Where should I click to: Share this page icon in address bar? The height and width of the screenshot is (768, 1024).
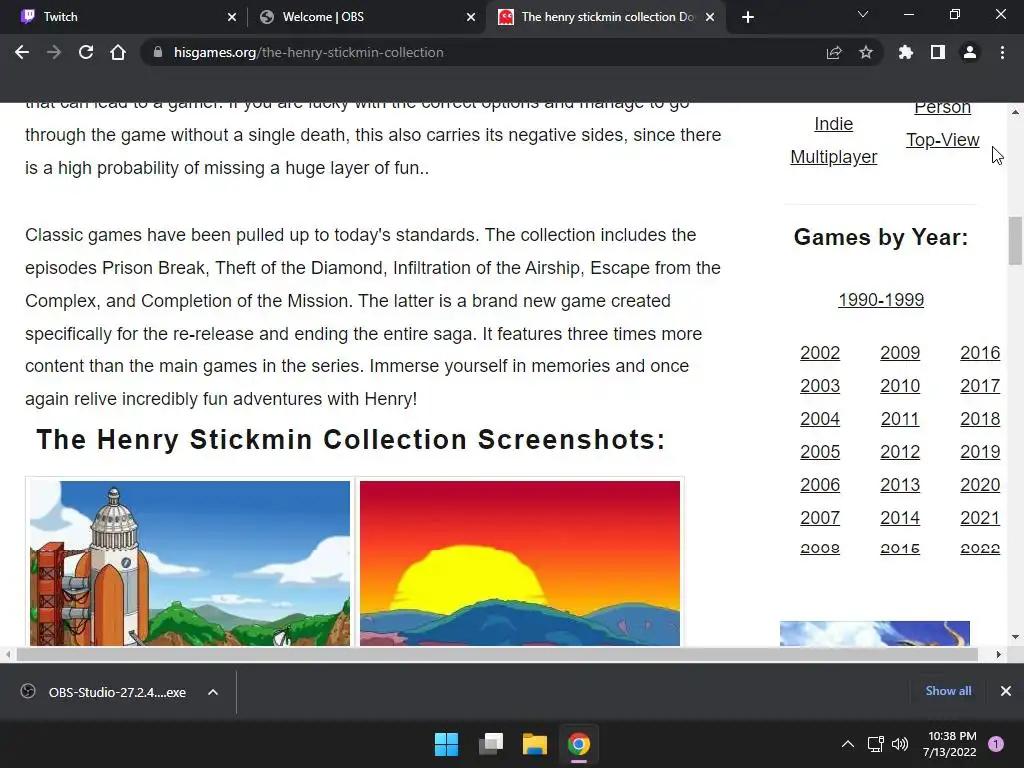834,52
